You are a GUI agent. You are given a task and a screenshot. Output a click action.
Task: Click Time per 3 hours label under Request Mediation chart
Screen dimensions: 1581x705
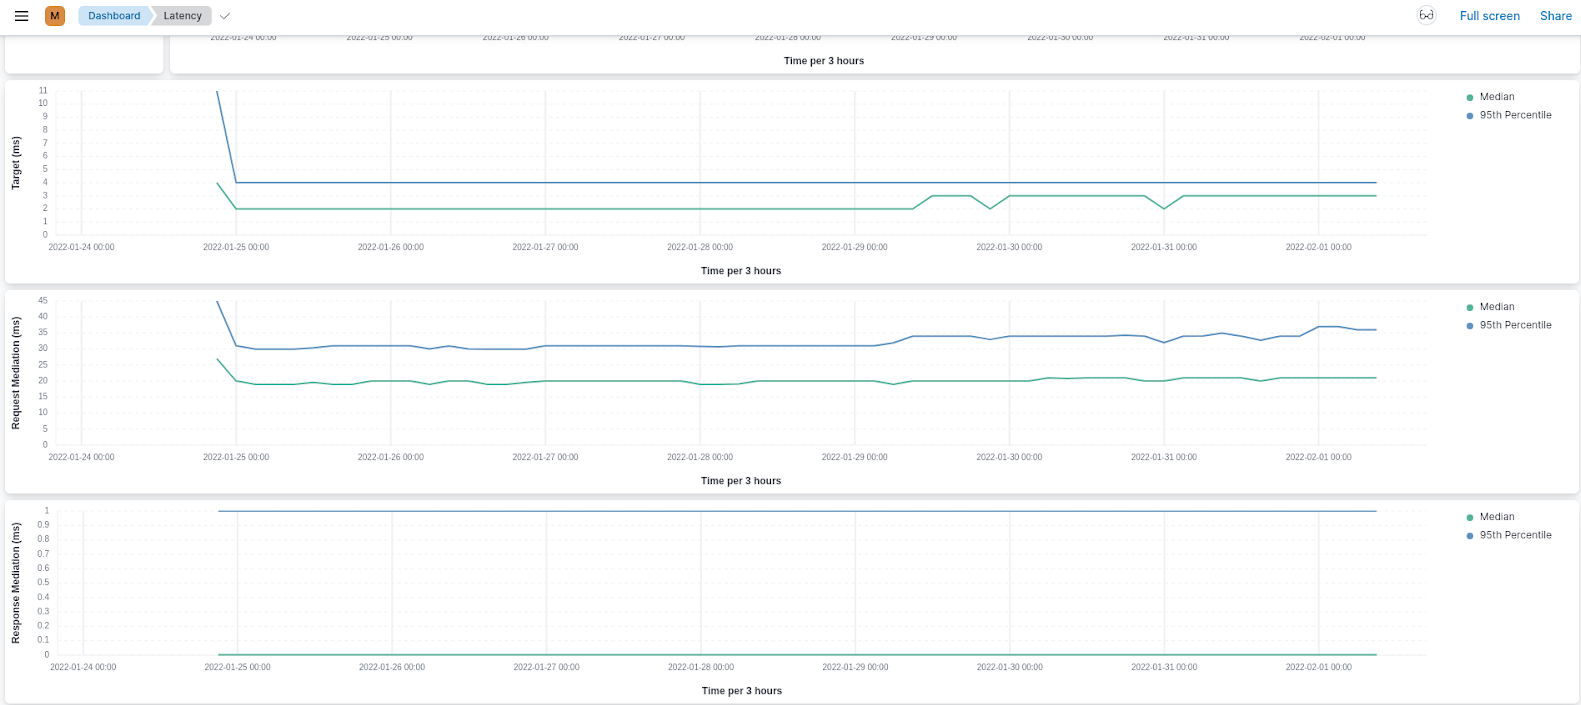click(x=741, y=481)
